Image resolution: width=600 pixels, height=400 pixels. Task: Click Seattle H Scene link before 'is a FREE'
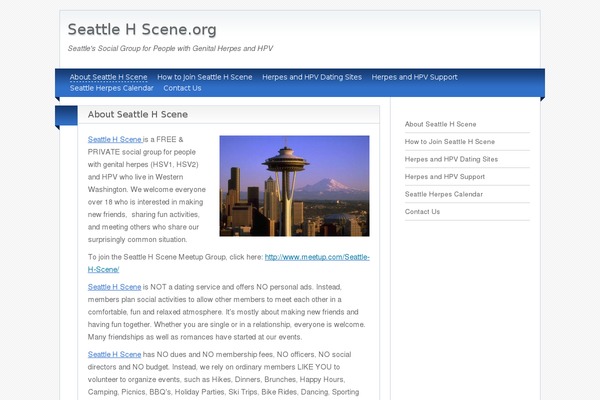115,139
